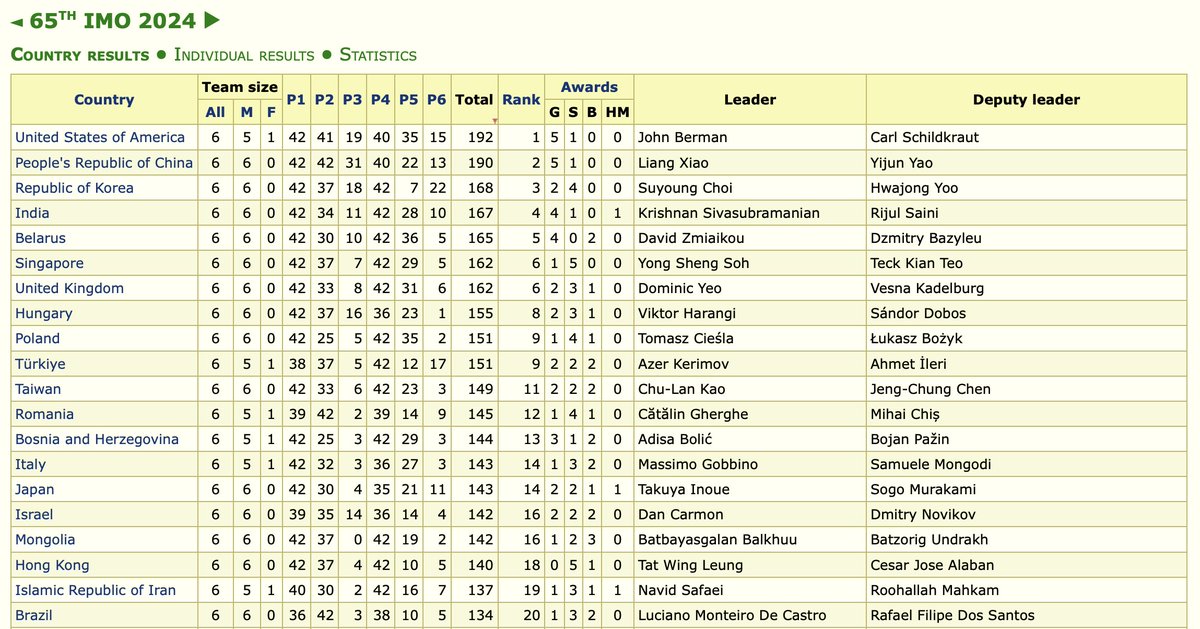Open the Taiwan country link
Image resolution: width=1200 pixels, height=629 pixels.
coord(38,389)
